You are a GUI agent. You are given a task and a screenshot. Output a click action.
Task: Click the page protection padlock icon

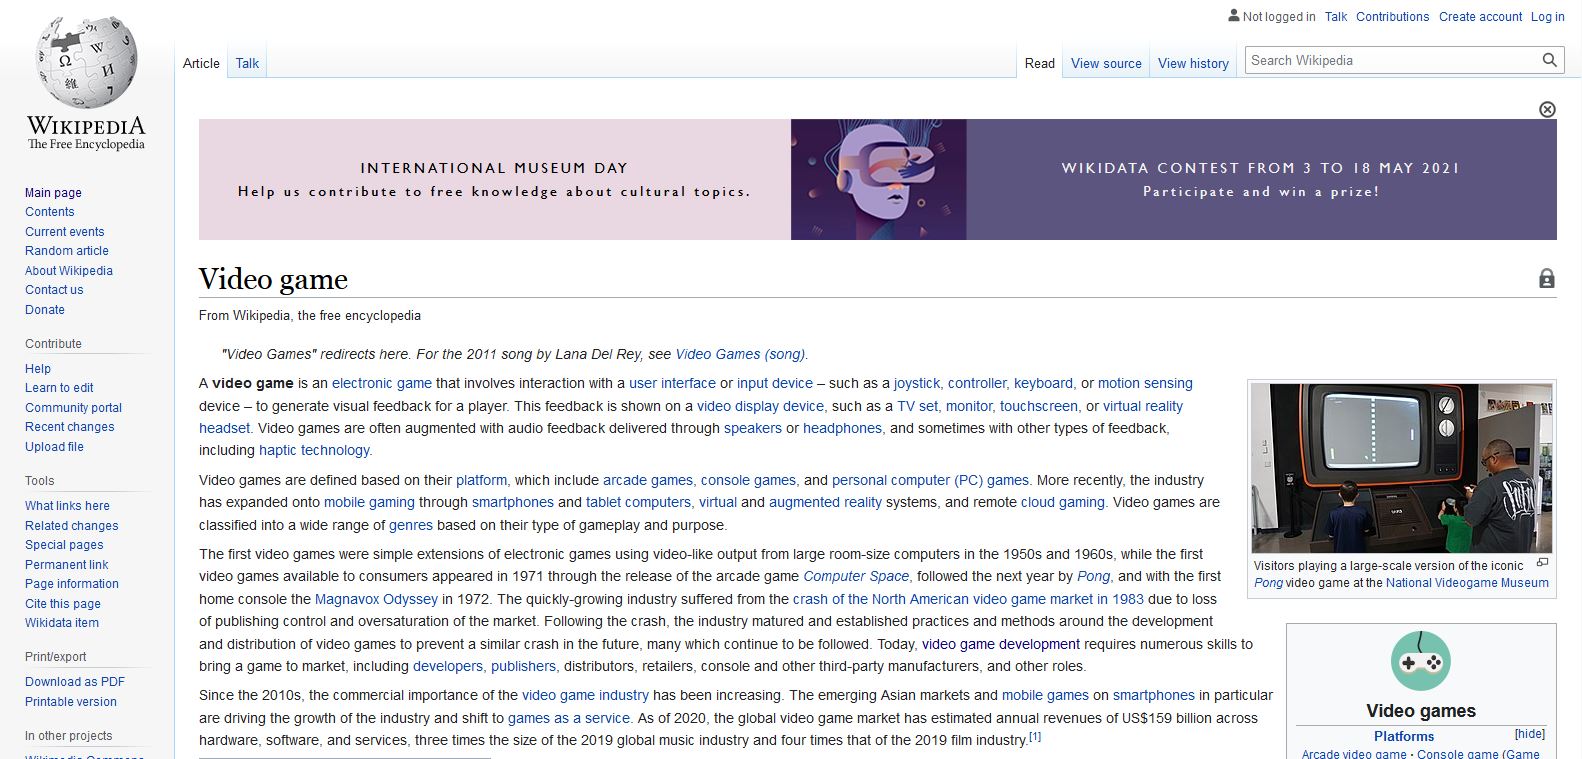[x=1546, y=279]
